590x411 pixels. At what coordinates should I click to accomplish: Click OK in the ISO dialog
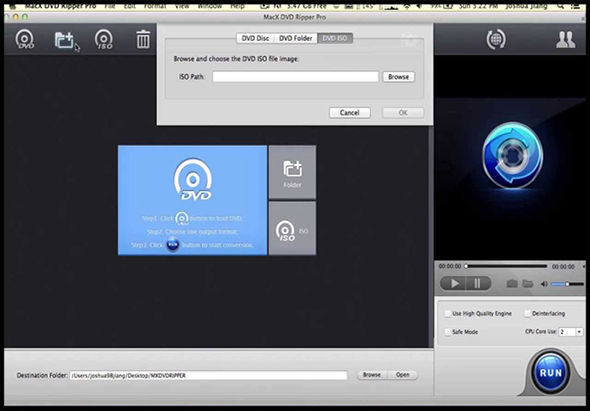pyautogui.click(x=403, y=113)
